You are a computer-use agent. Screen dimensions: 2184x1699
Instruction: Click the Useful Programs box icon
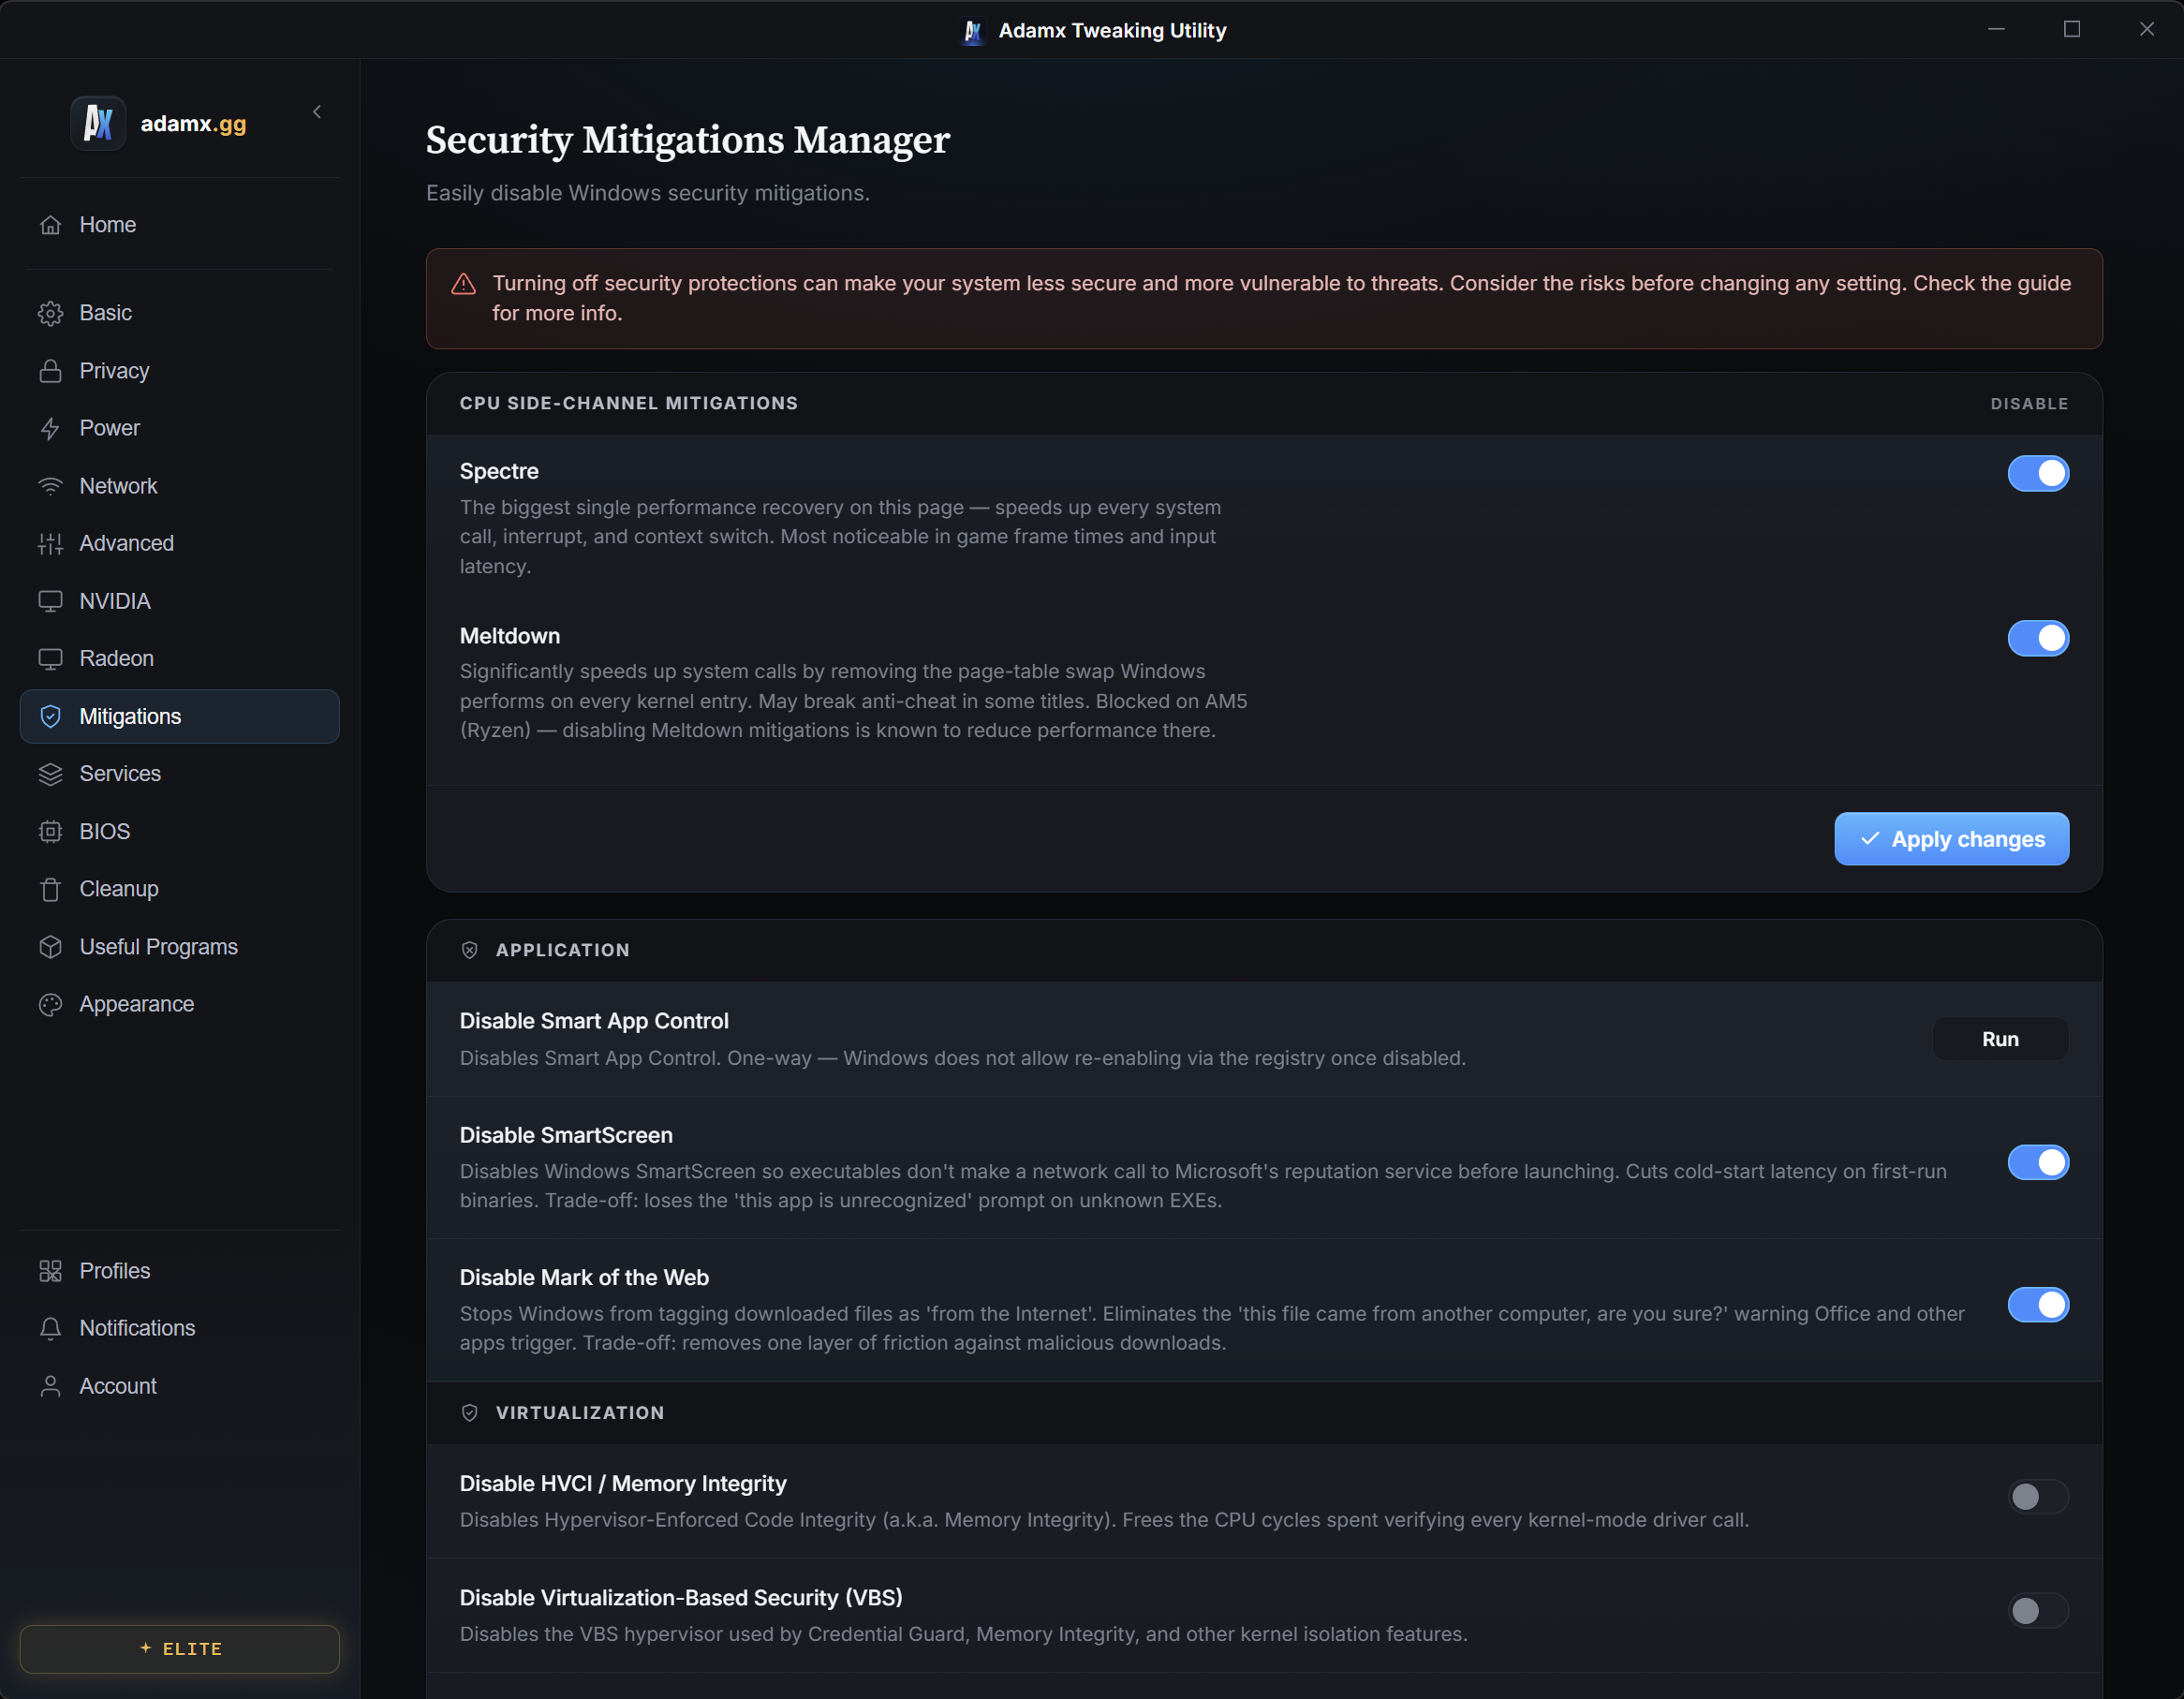point(50,946)
